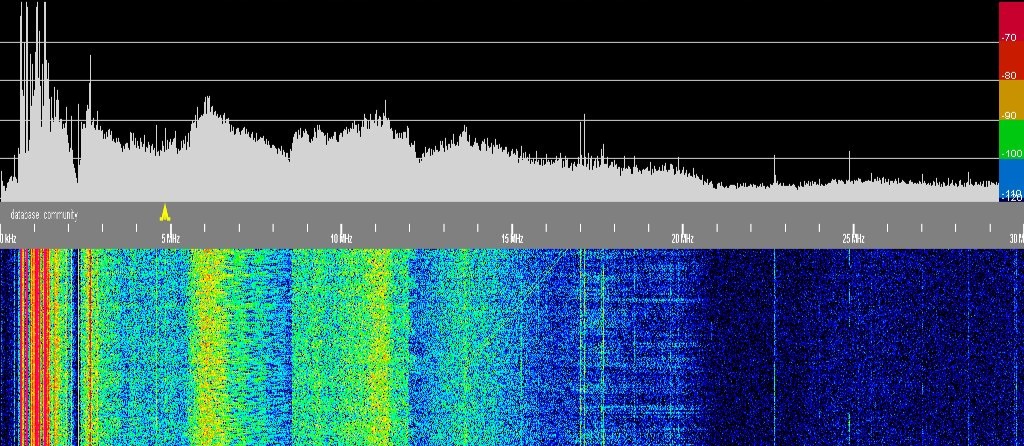Image resolution: width=1024 pixels, height=446 pixels.
Task: Click the yellow tuning marker on the scale
Action: [x=165, y=212]
